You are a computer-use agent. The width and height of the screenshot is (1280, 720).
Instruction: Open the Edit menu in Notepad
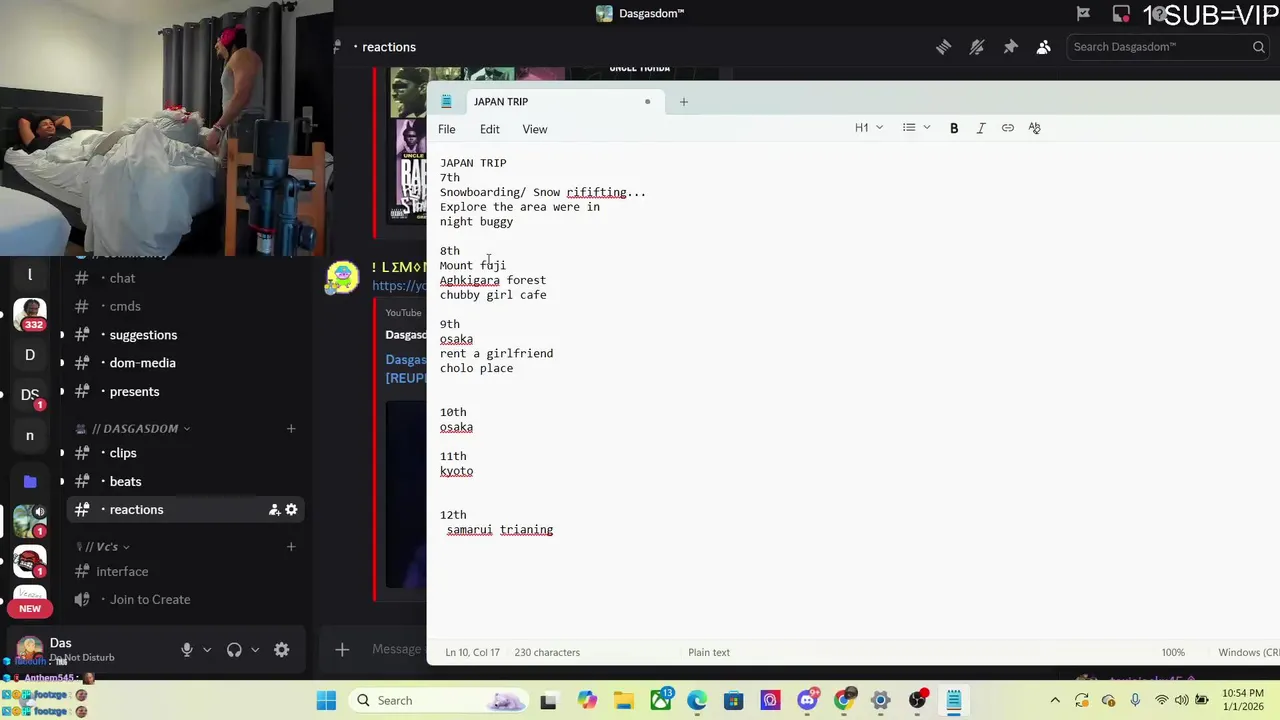click(x=489, y=129)
